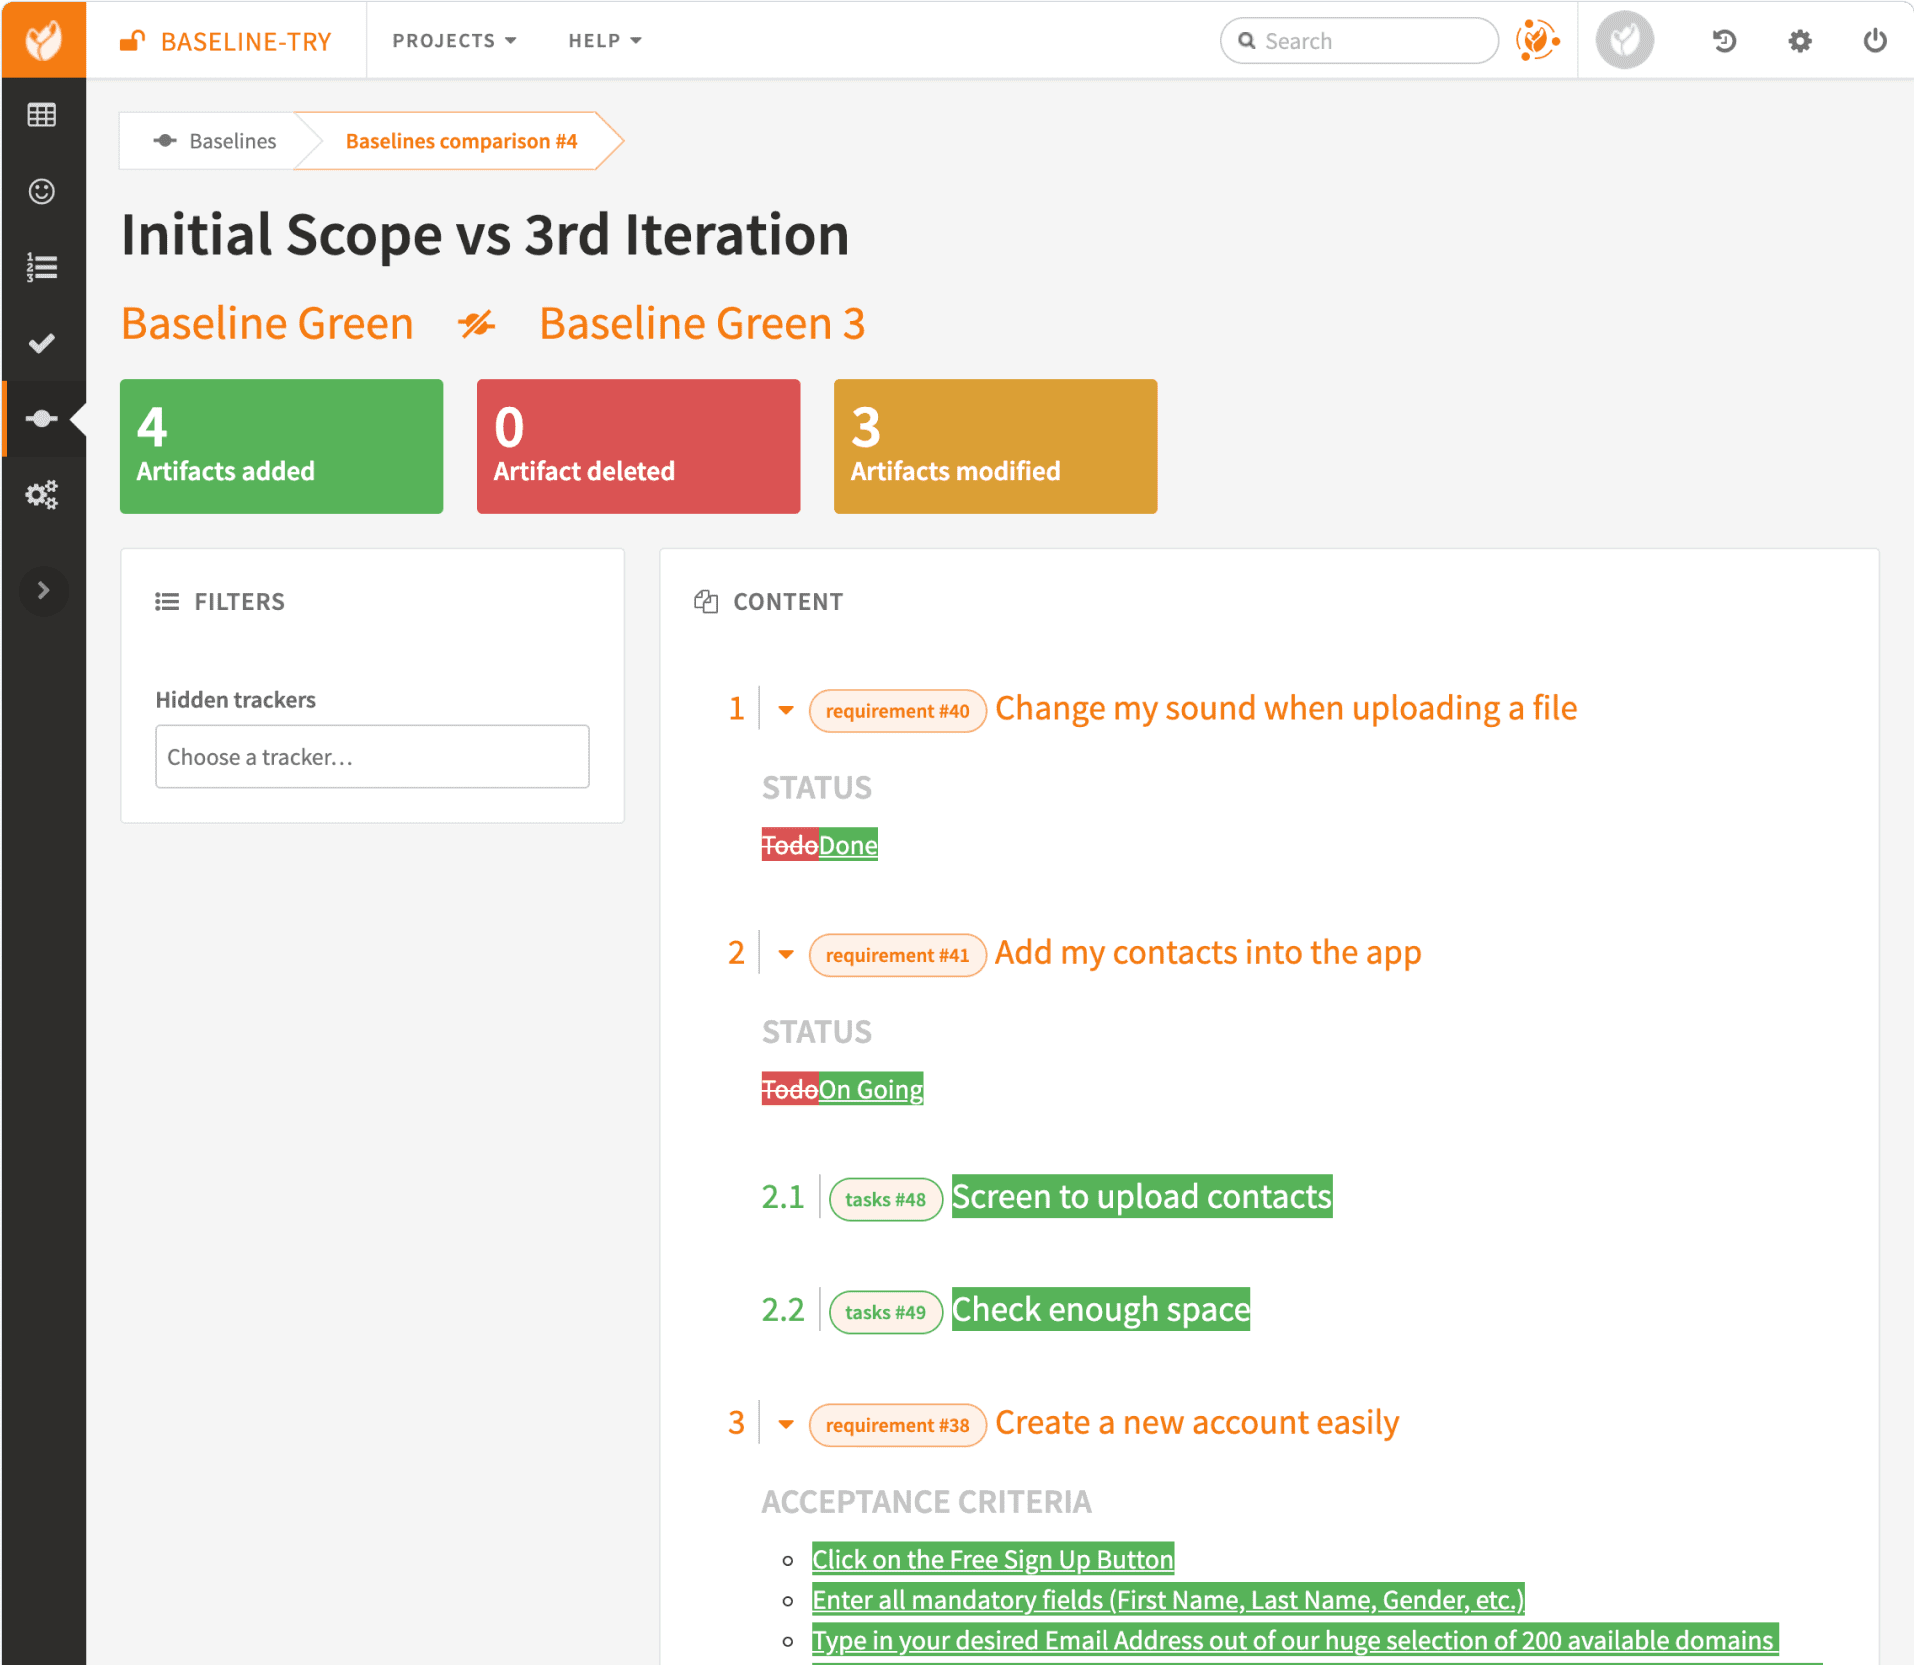Open the smiley face sidebar icon

click(x=42, y=191)
